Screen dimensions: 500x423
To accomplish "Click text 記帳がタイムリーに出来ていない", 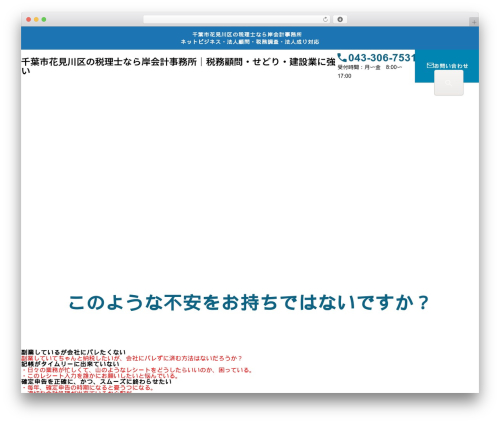I will [x=70, y=364].
